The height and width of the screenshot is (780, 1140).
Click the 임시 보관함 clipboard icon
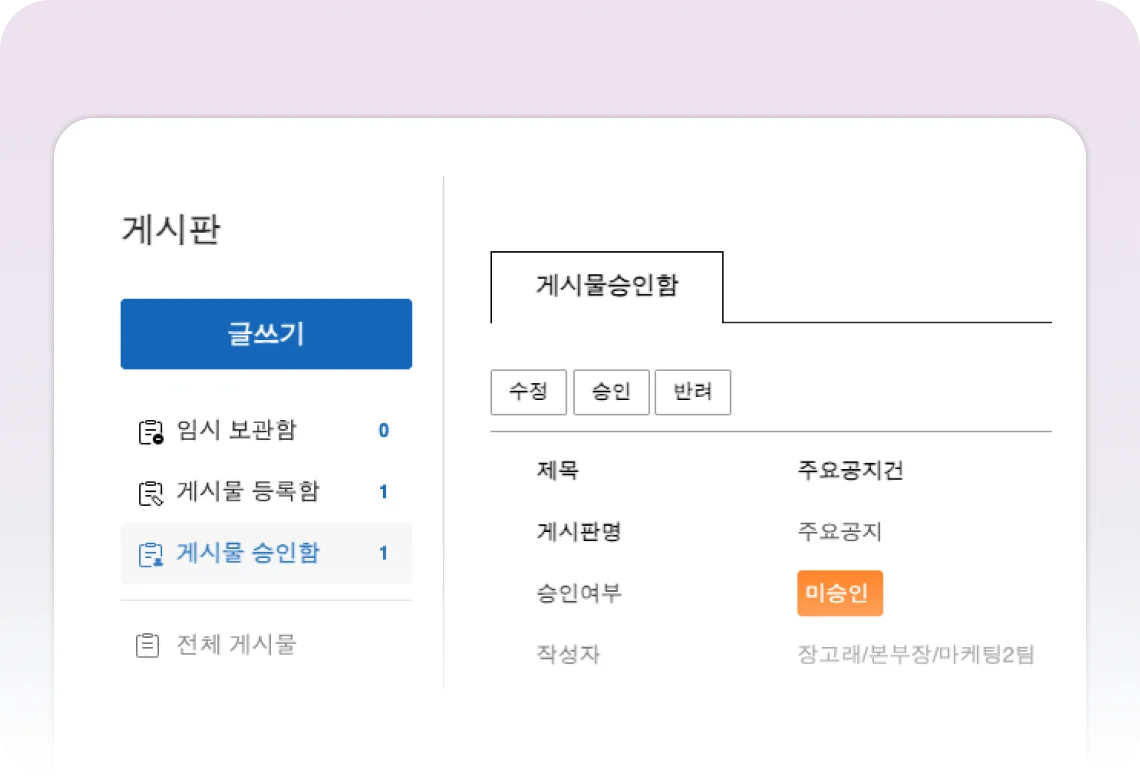tap(149, 432)
